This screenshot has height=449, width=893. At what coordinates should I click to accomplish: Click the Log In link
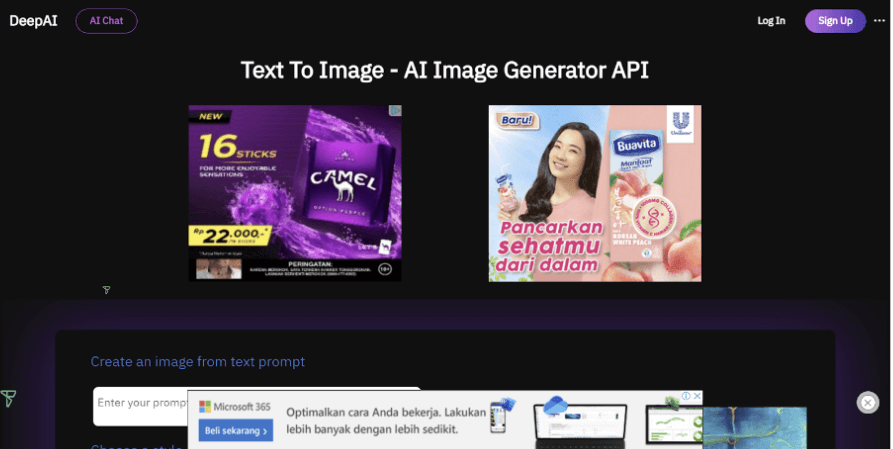click(x=771, y=21)
